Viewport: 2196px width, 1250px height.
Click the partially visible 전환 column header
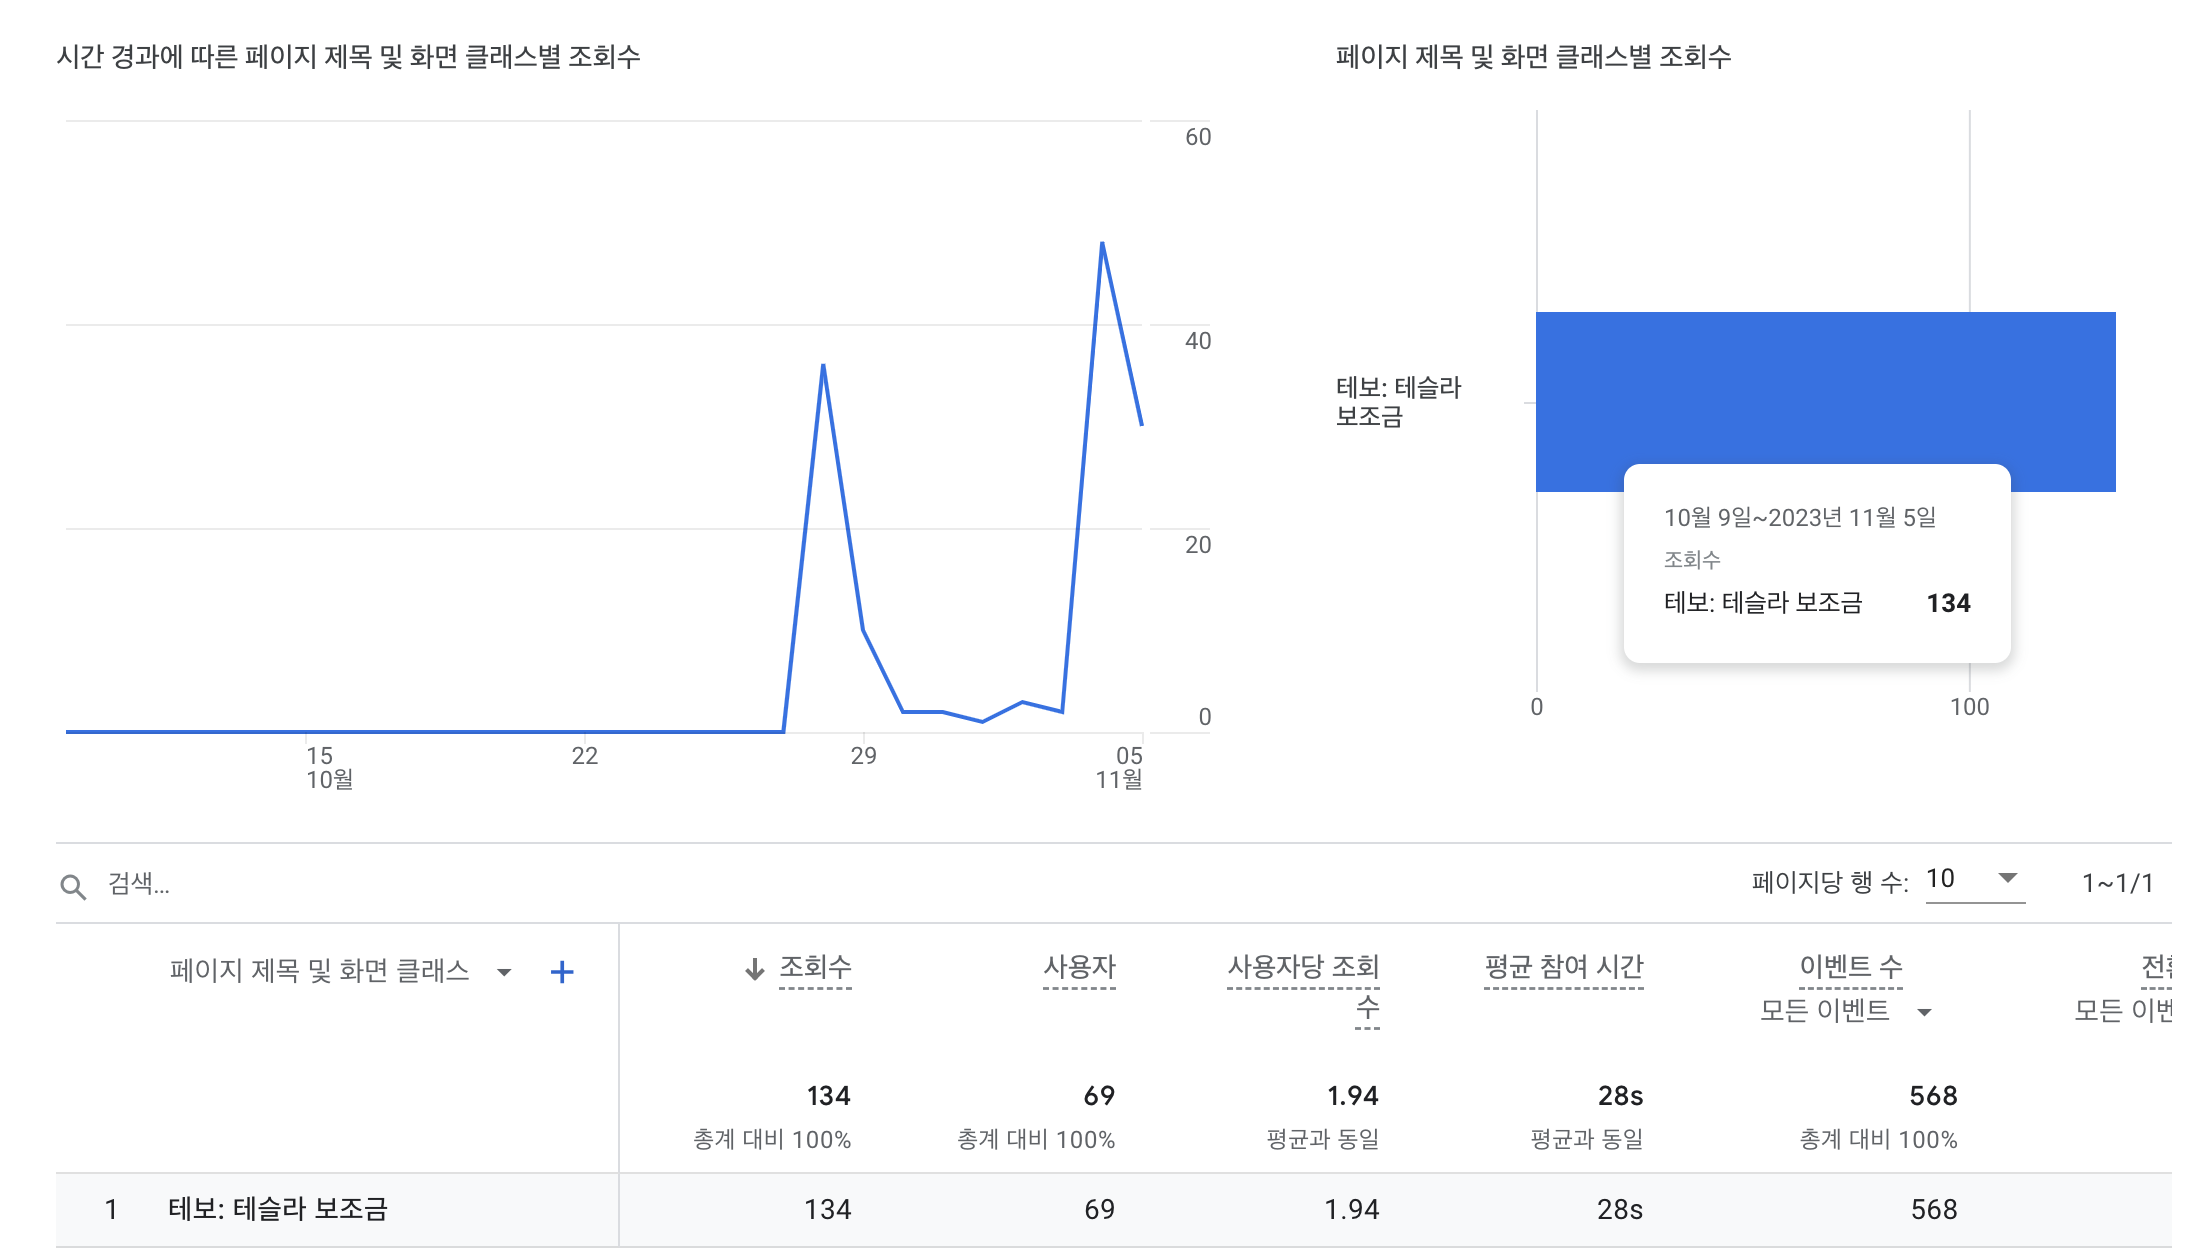click(2156, 967)
